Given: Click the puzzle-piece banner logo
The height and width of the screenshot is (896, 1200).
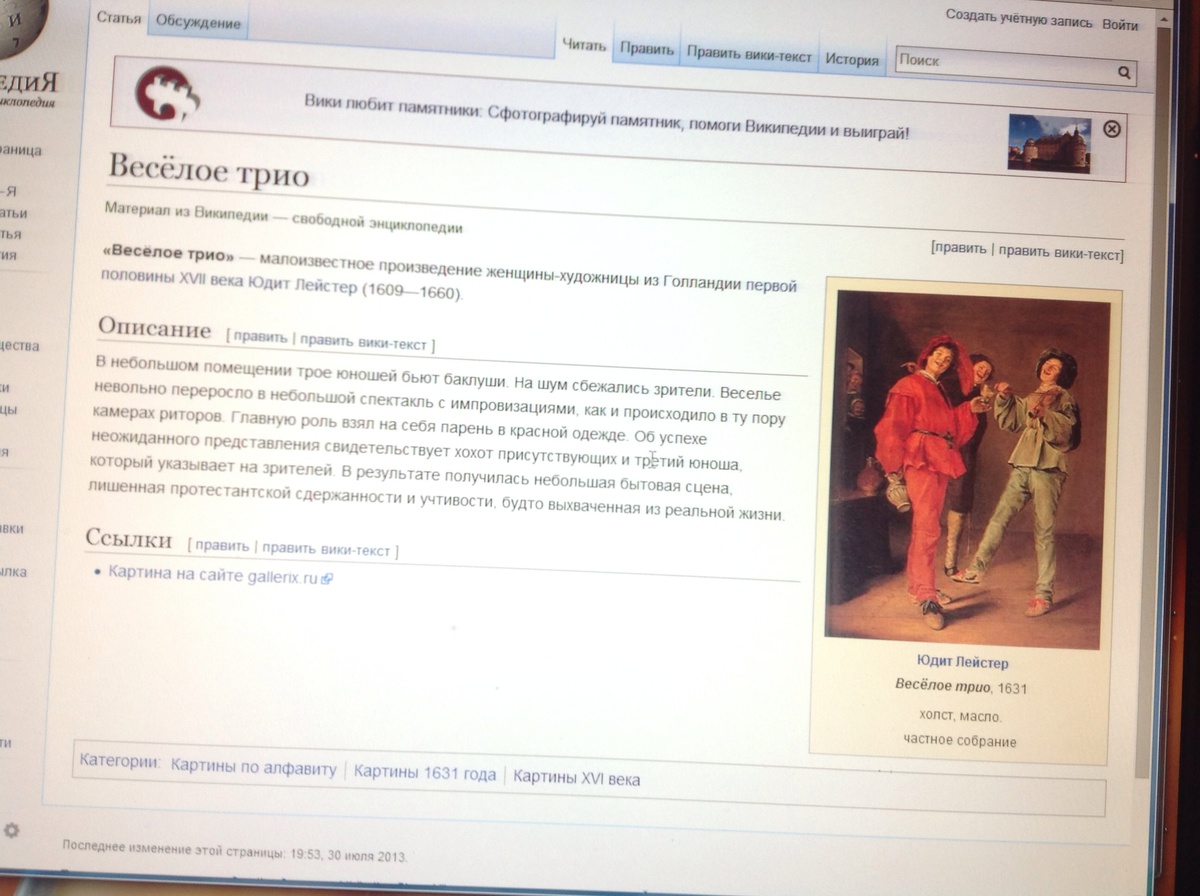Looking at the screenshot, I should (166, 93).
